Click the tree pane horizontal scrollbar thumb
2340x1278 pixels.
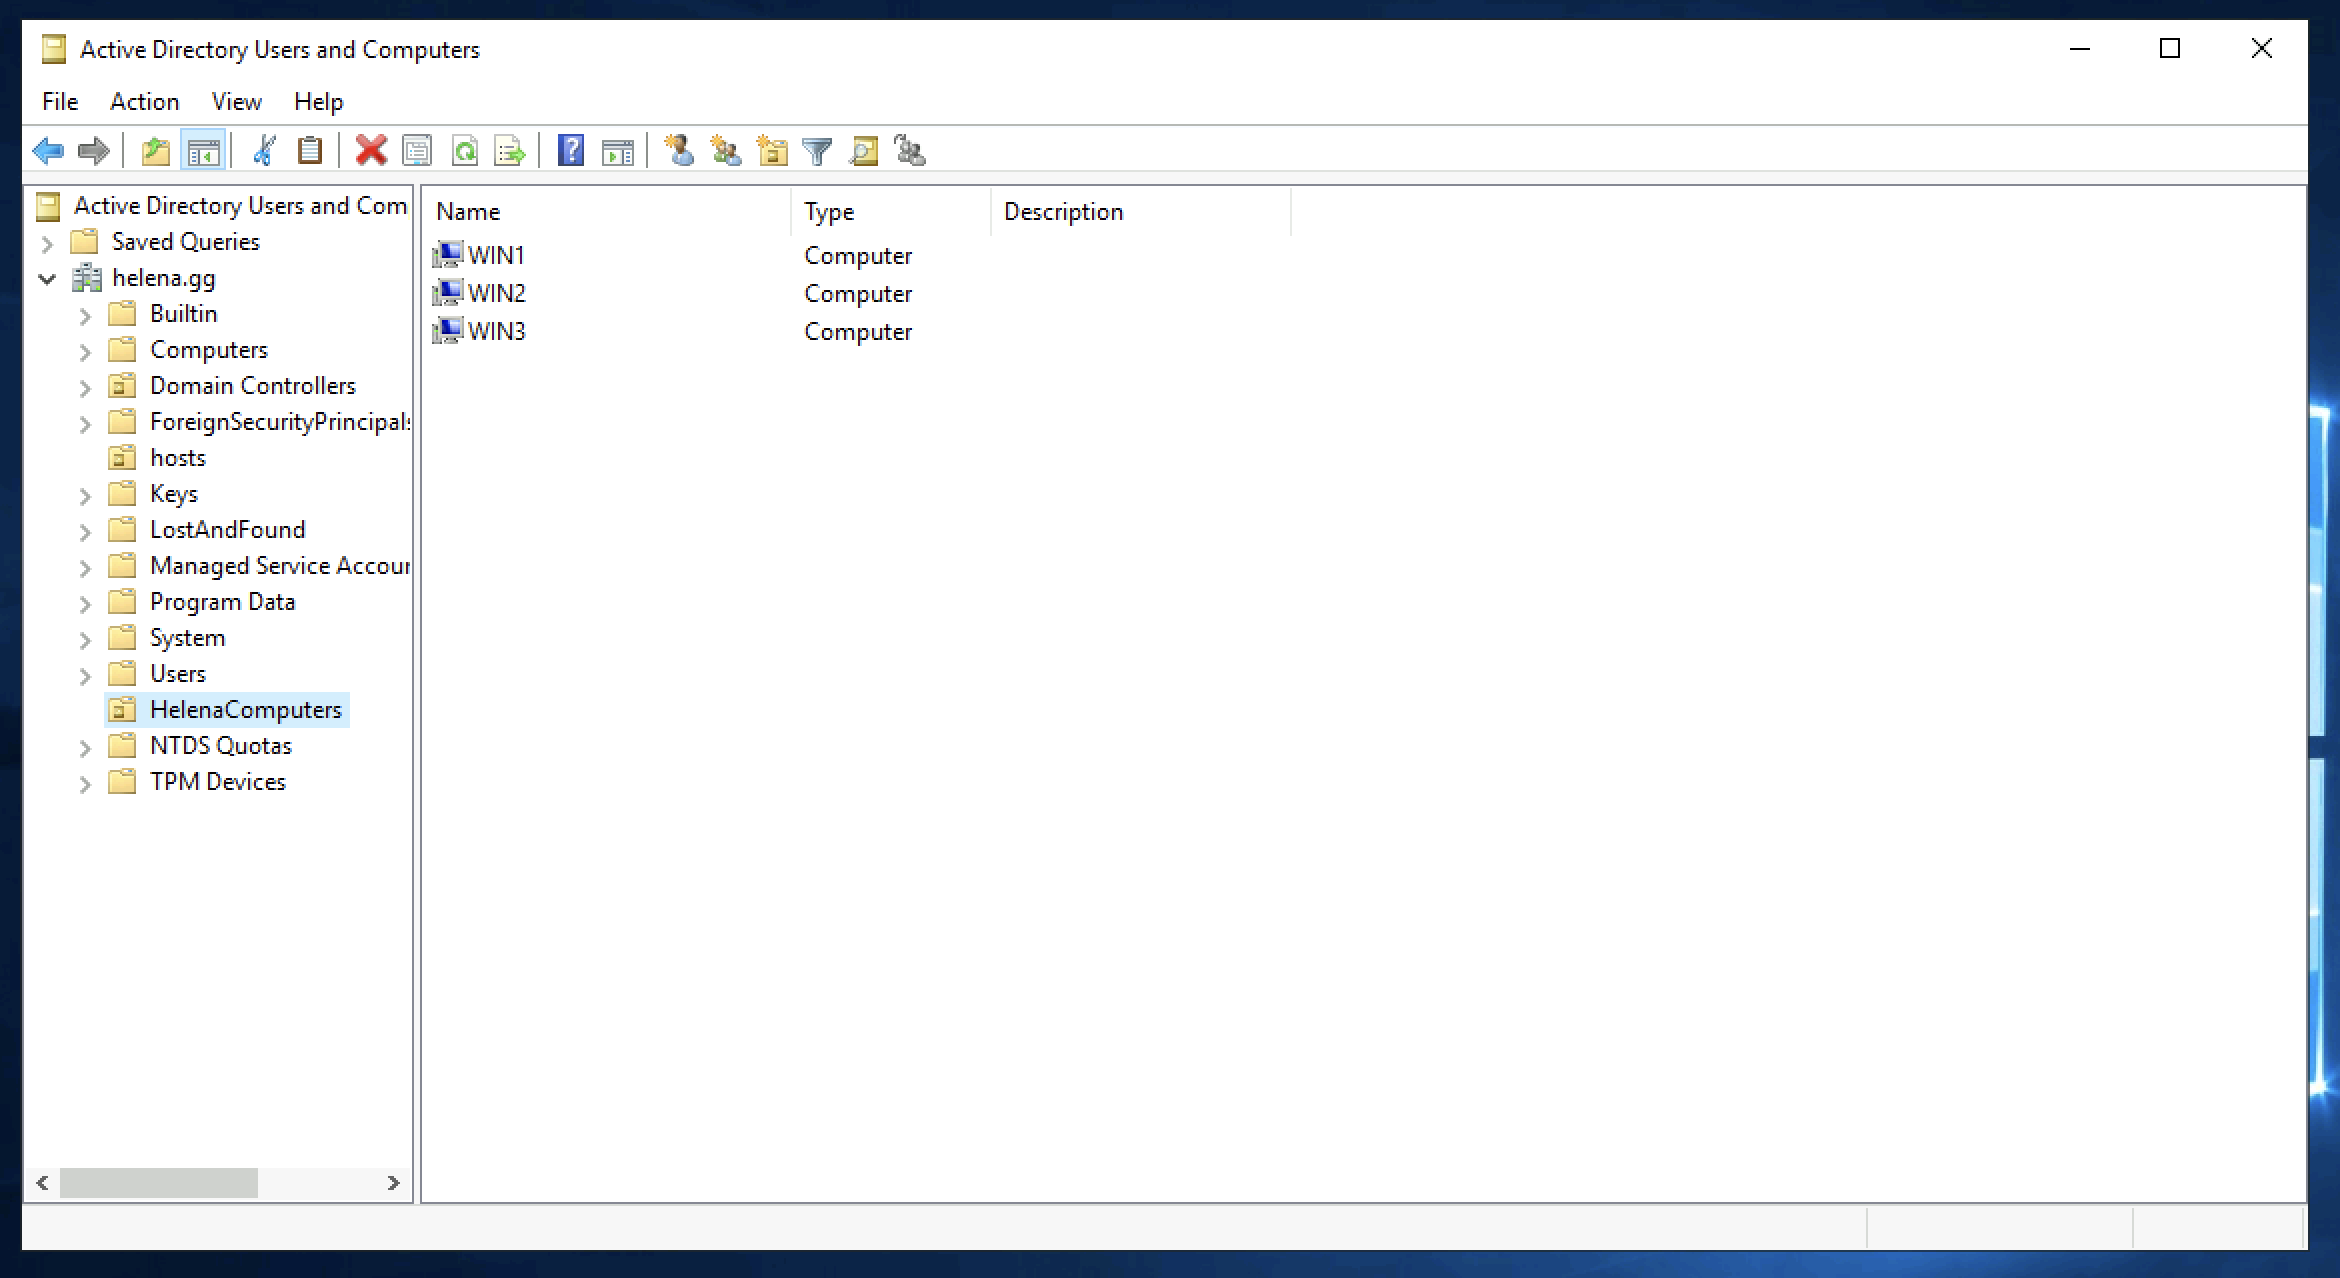point(158,1183)
